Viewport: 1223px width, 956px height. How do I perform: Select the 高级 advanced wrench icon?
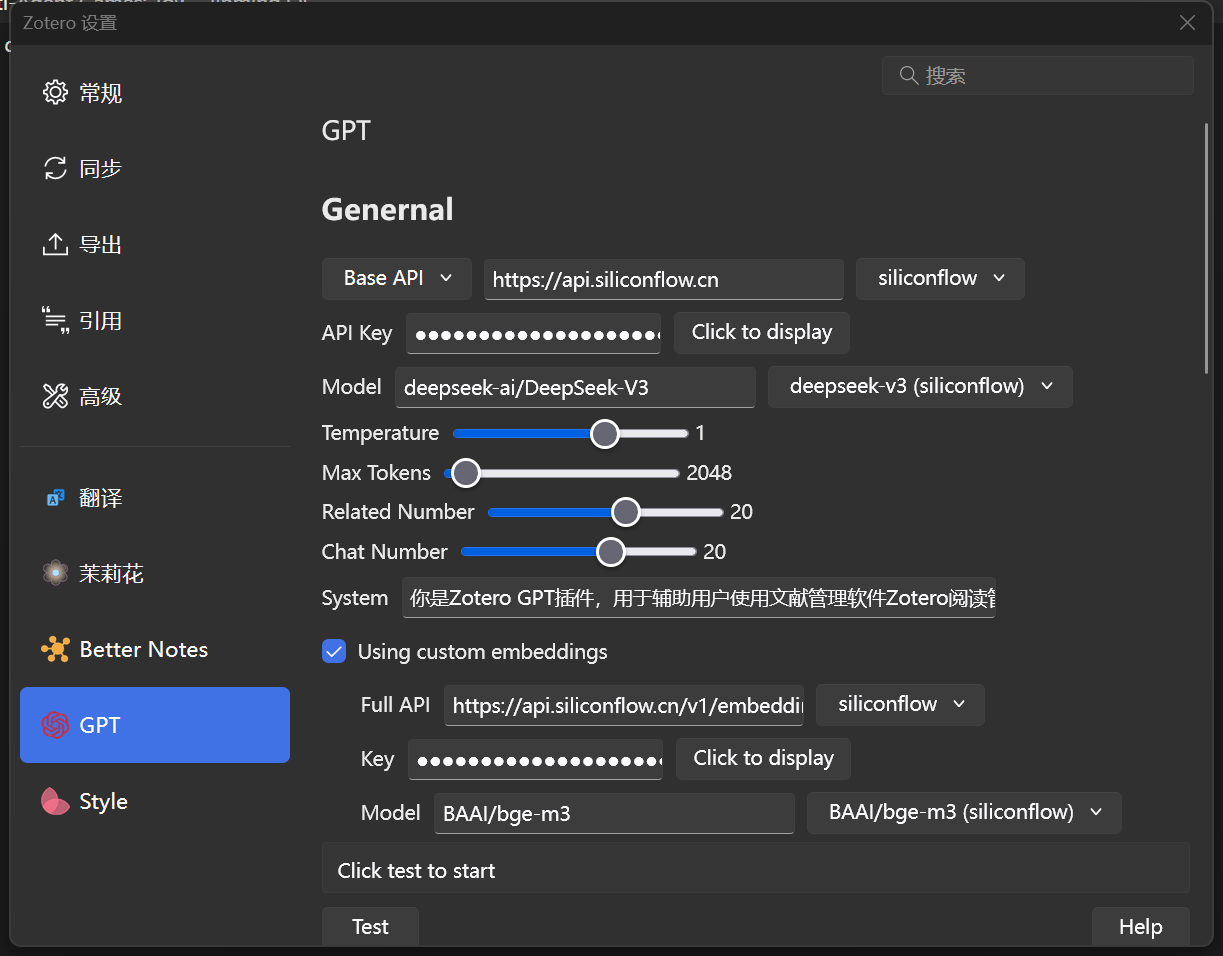pos(55,396)
